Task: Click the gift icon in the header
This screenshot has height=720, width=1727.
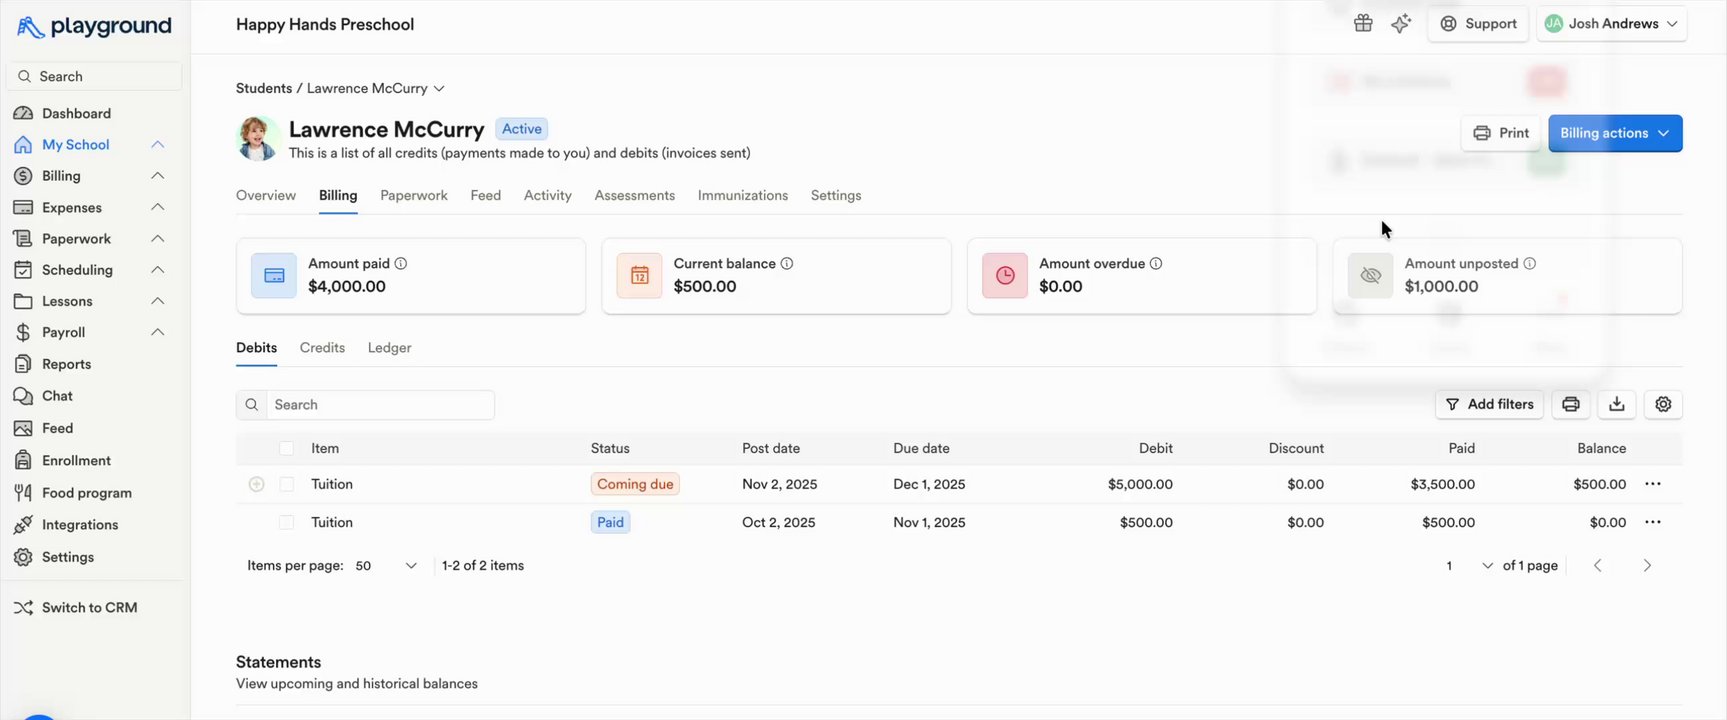Action: tap(1363, 24)
